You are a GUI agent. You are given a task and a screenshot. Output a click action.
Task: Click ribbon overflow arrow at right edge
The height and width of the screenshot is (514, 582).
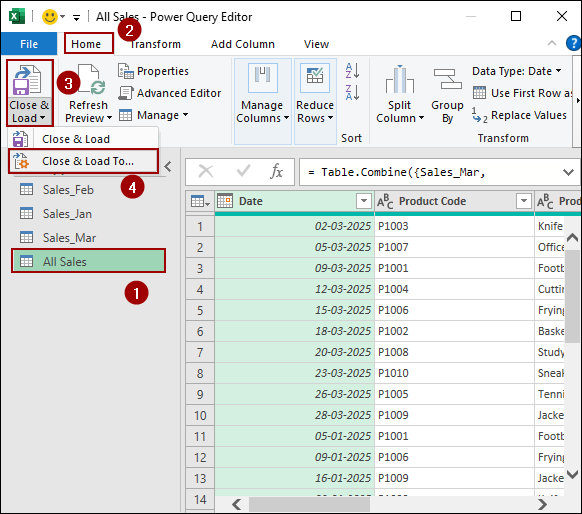tap(578, 101)
